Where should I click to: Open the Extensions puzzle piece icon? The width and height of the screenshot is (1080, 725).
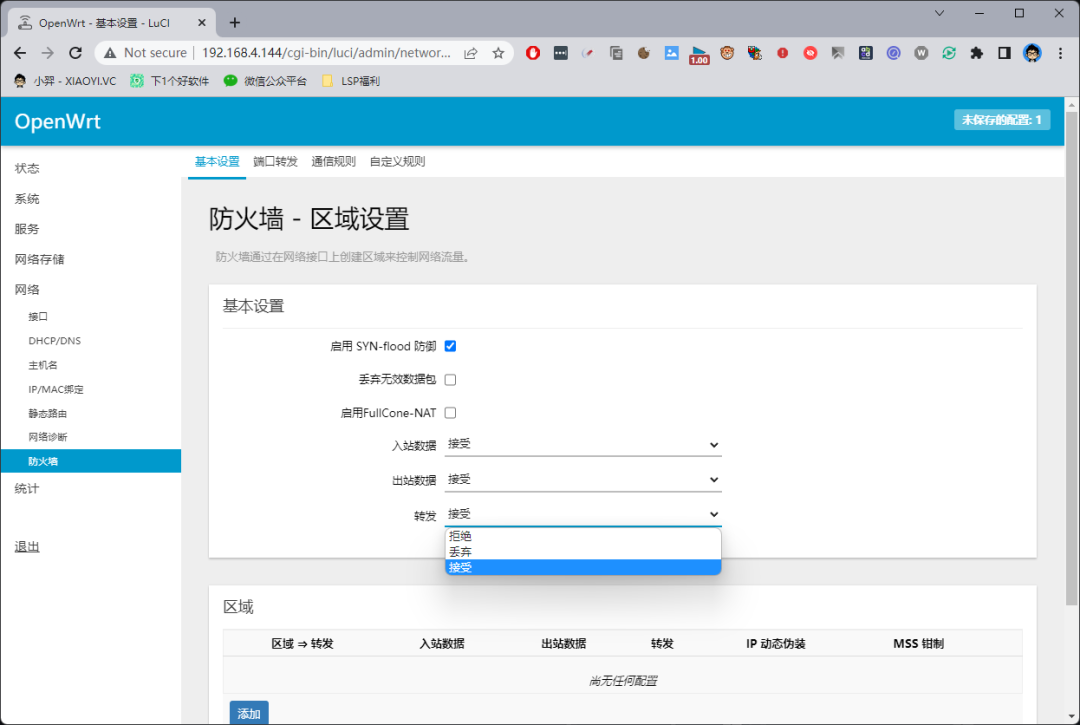pyautogui.click(x=977, y=53)
